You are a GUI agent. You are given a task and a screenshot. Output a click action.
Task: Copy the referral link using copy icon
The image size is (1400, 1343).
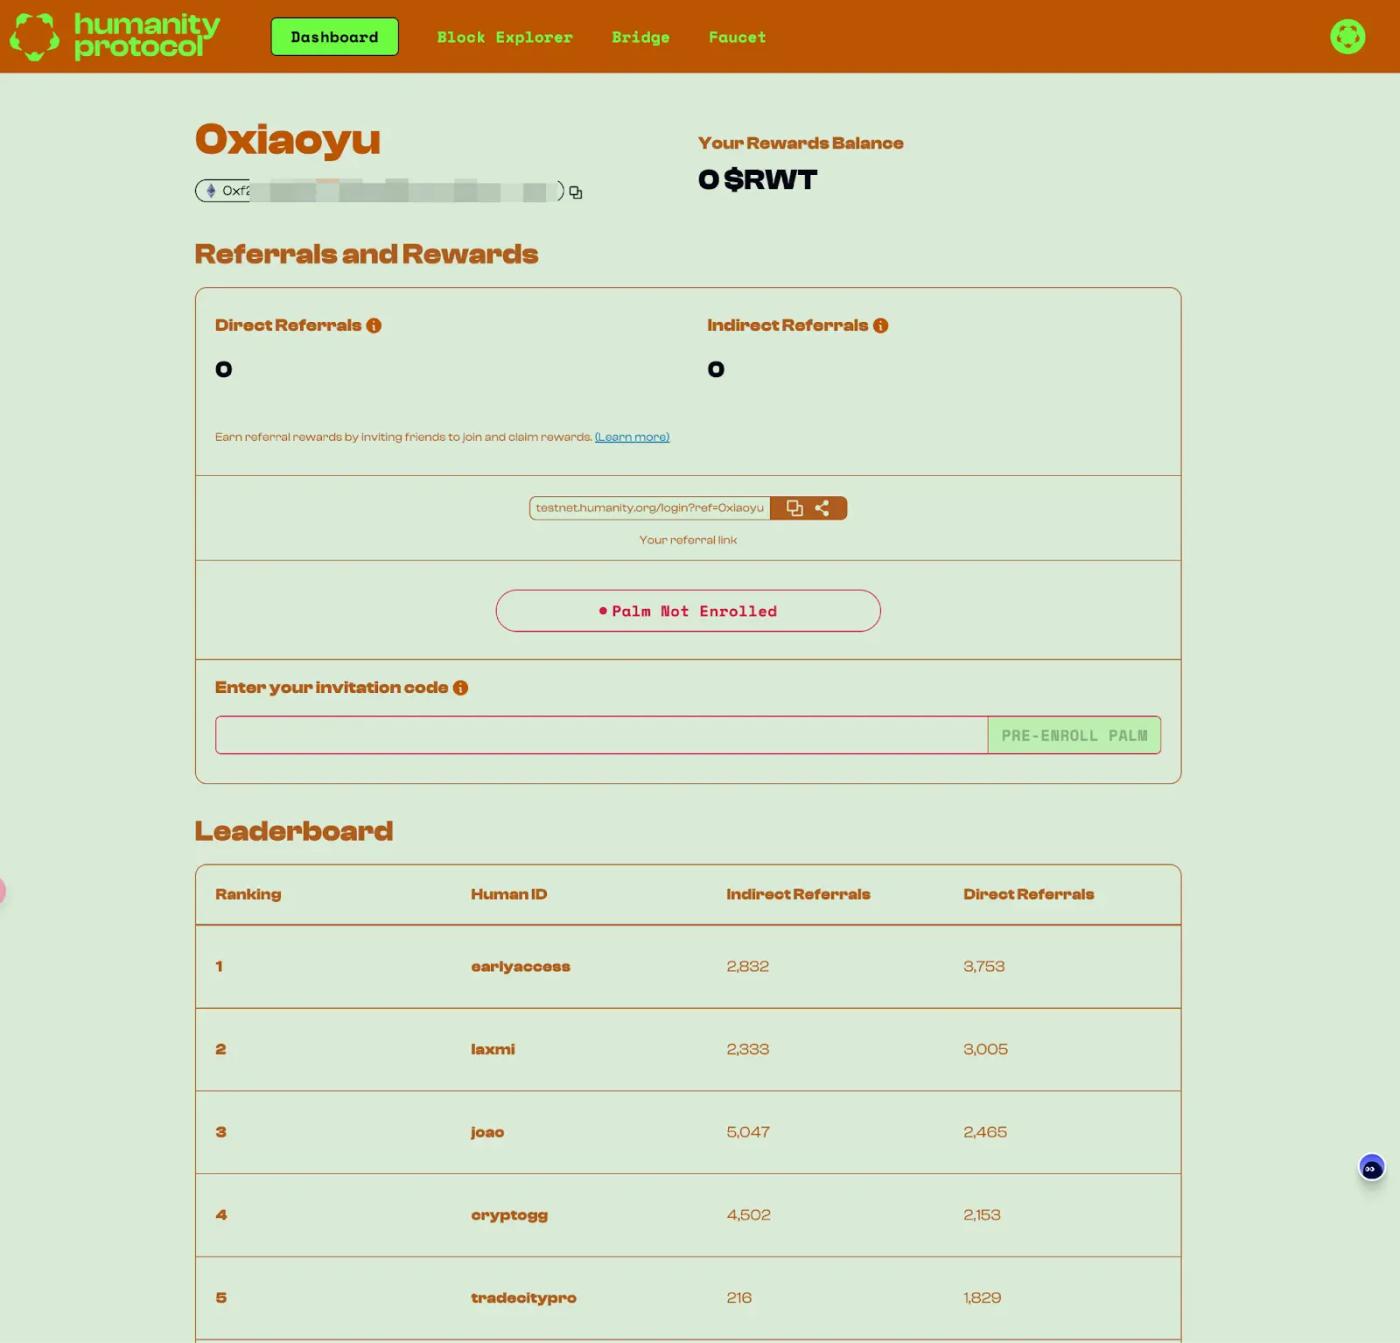[794, 508]
